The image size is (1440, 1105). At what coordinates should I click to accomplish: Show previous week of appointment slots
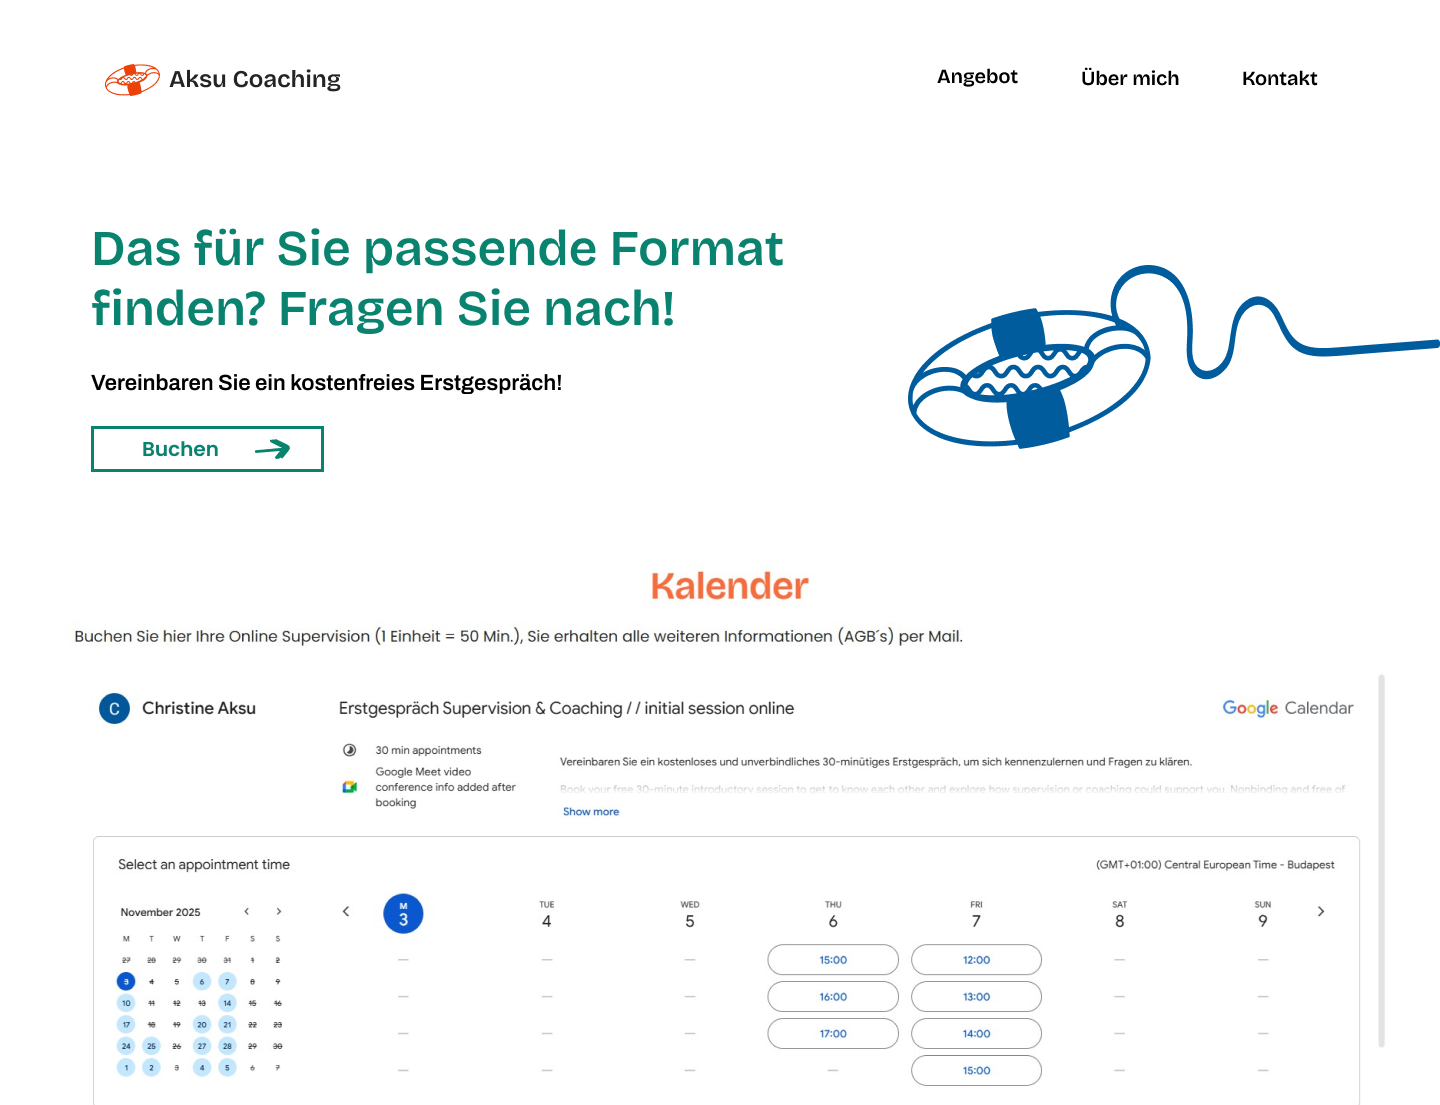pos(346,911)
